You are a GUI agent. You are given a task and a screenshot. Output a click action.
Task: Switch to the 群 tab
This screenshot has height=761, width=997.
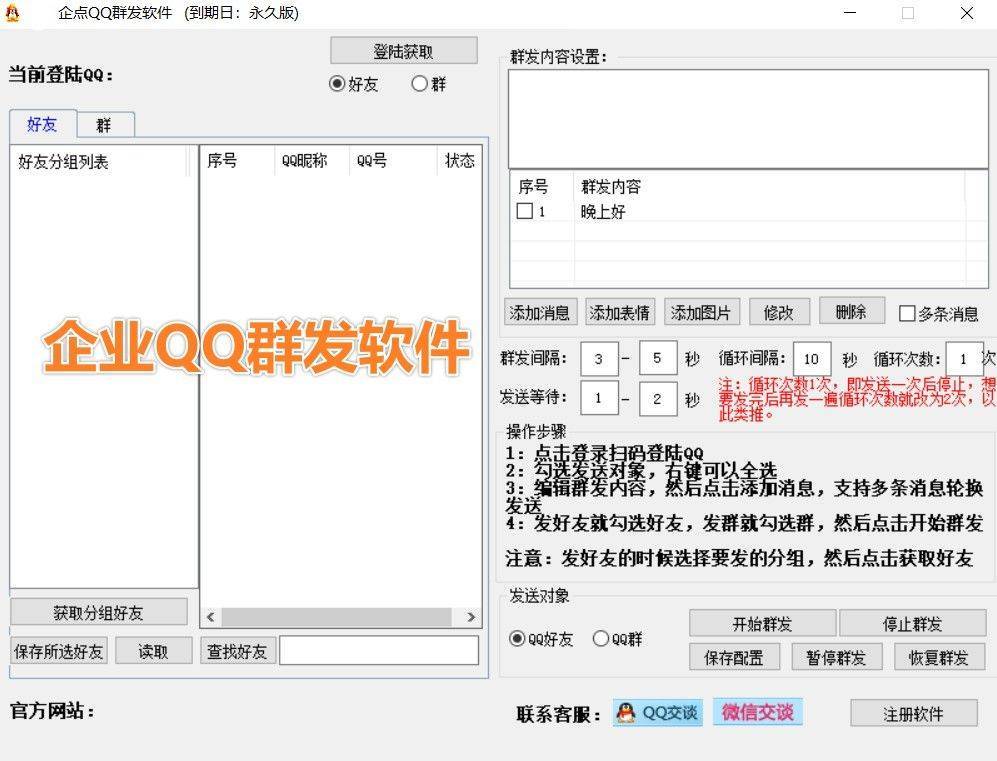tap(103, 124)
